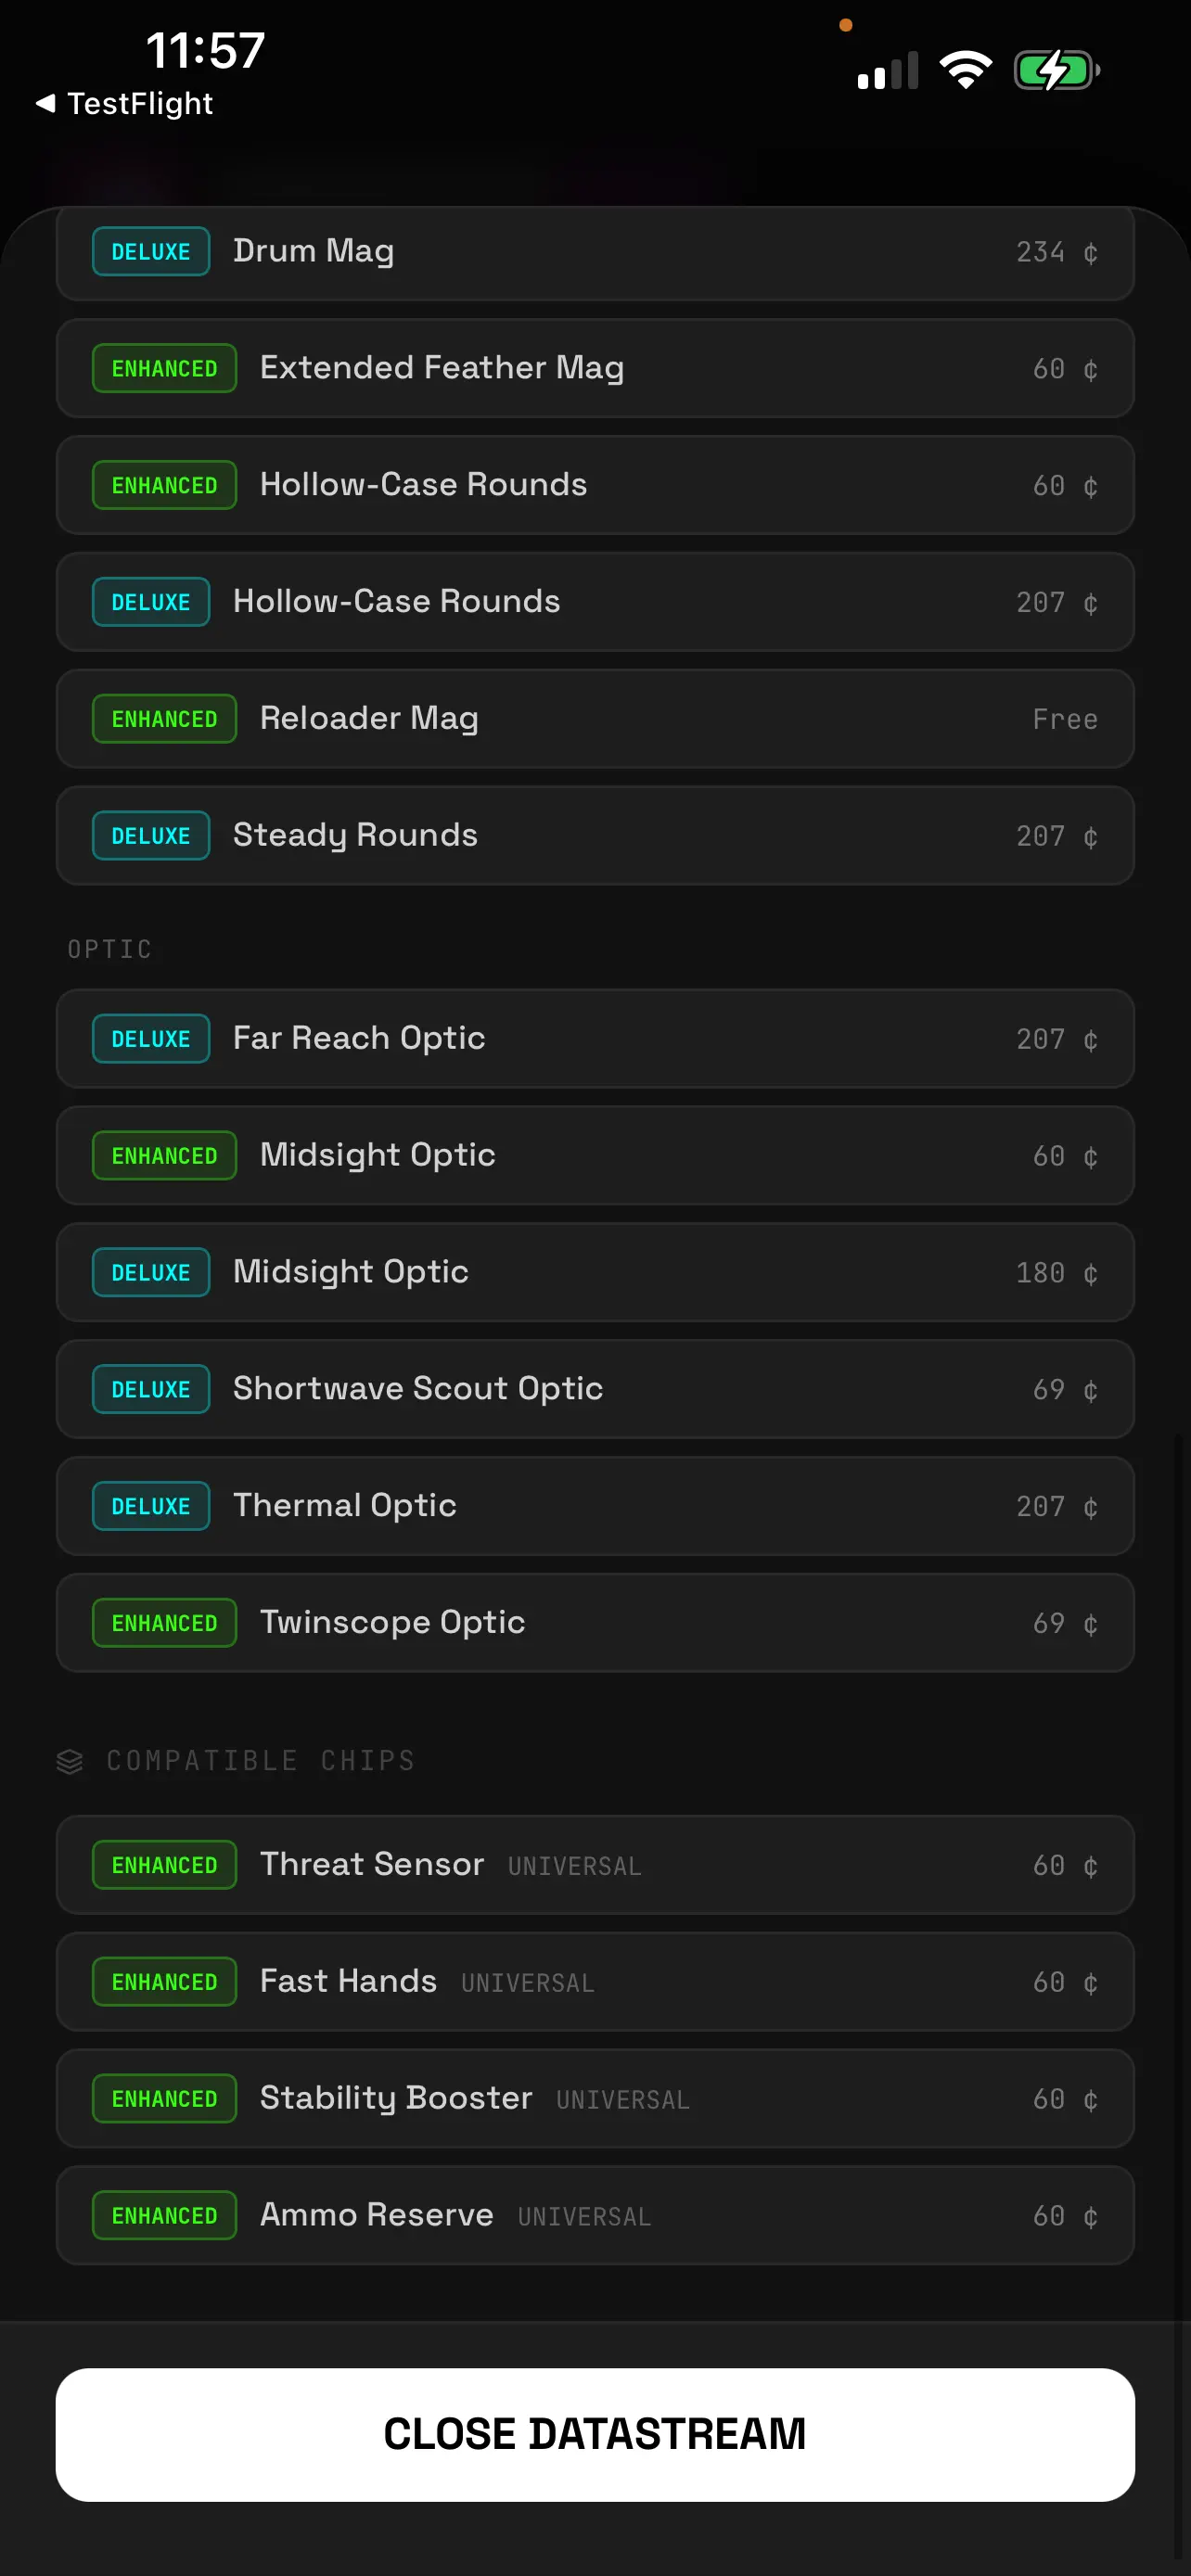Choose the Fast Hands chip
1191x2576 pixels.
[595, 1982]
